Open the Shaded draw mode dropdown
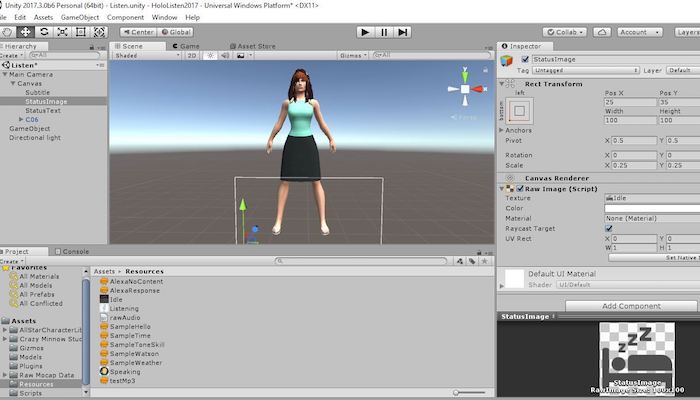This screenshot has height=400, width=700. coord(146,55)
